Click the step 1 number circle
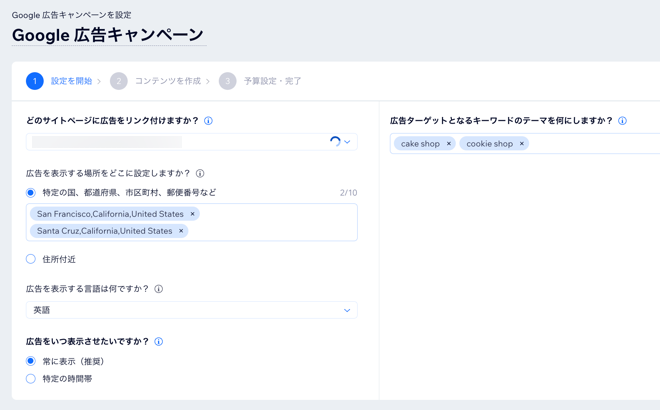Viewport: 660px width, 410px height. point(35,81)
